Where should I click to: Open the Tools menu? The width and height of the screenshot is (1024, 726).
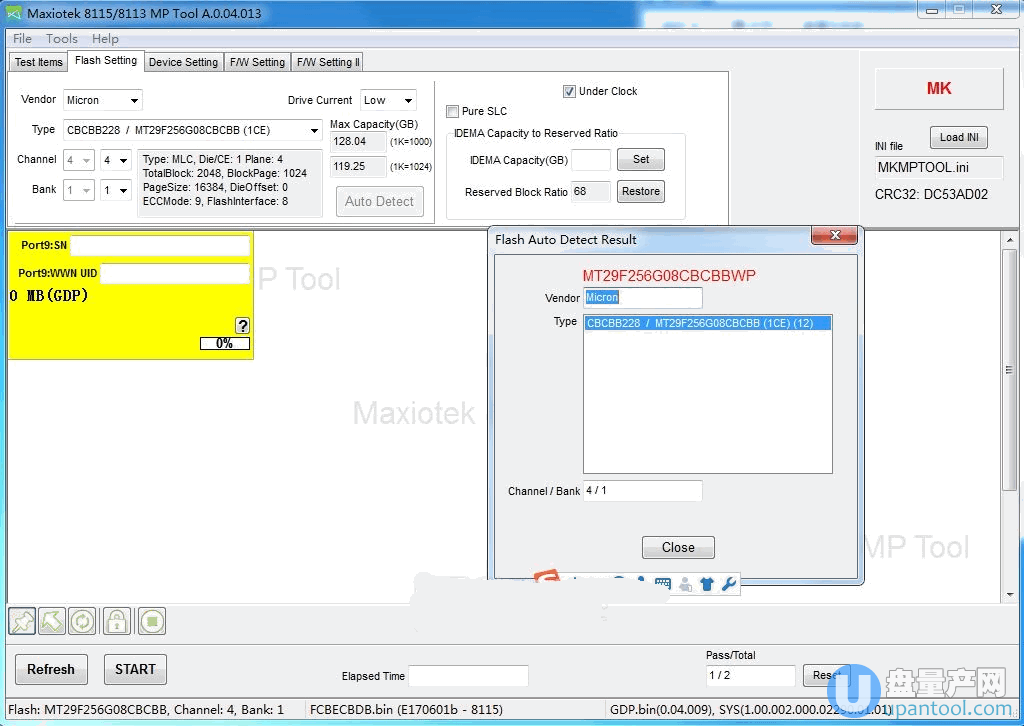coord(61,39)
